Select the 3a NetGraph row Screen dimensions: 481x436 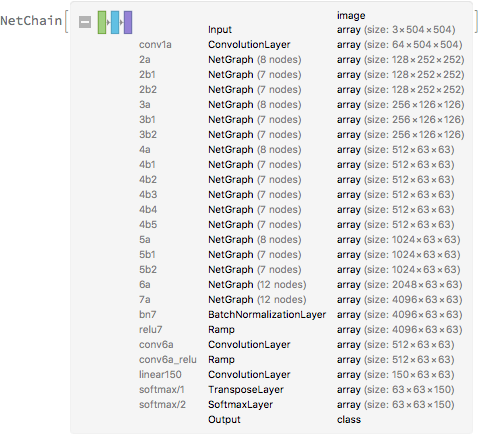click(301, 105)
